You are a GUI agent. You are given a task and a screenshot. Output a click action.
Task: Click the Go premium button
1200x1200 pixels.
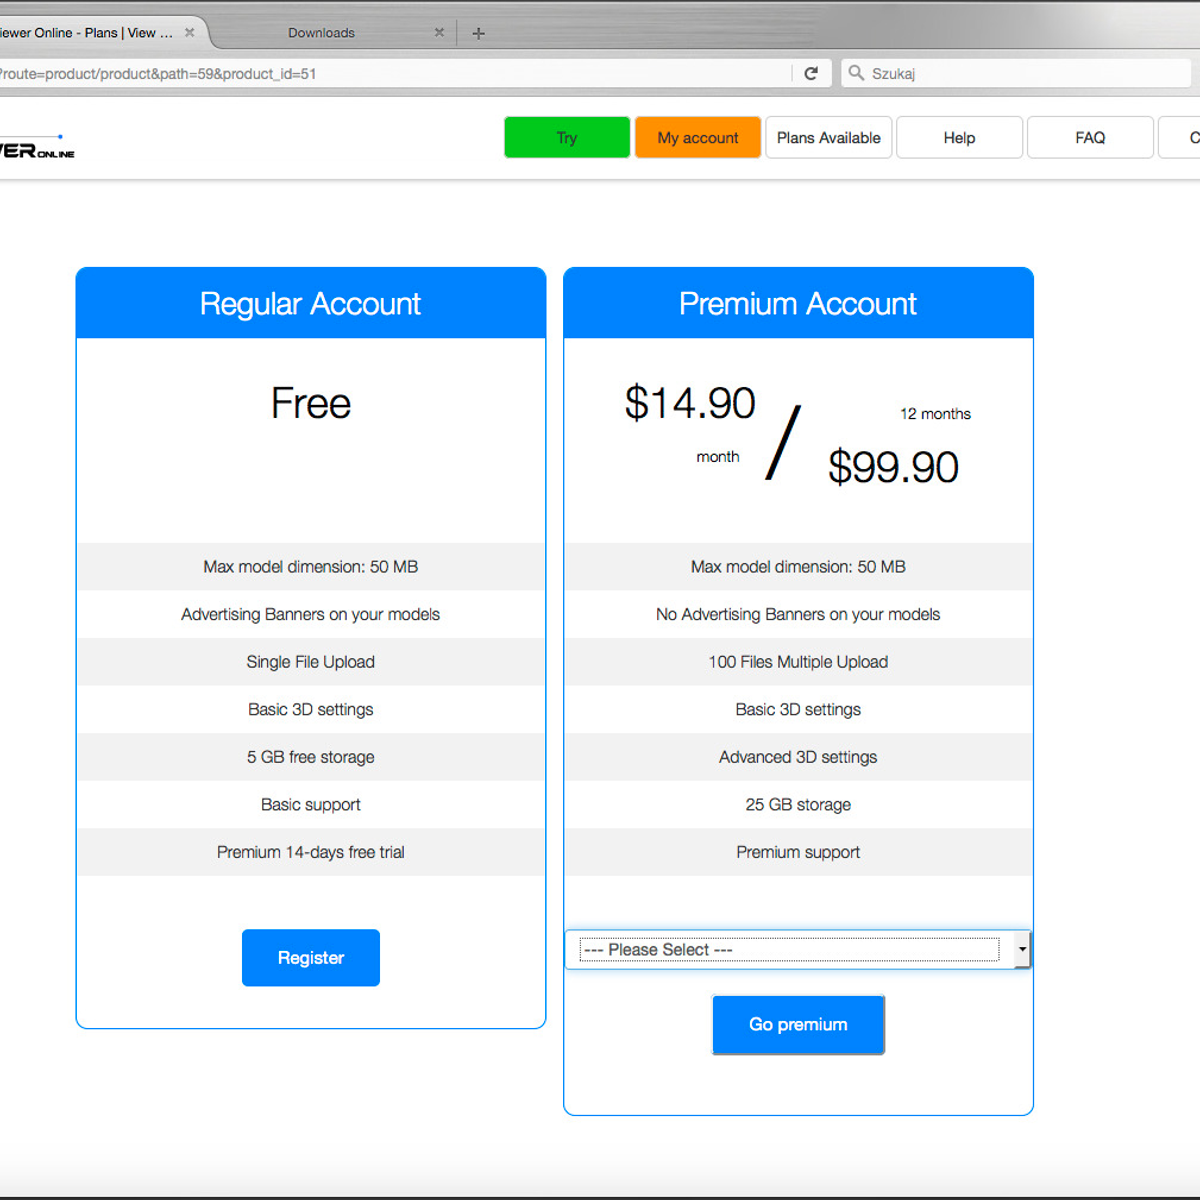point(798,1025)
